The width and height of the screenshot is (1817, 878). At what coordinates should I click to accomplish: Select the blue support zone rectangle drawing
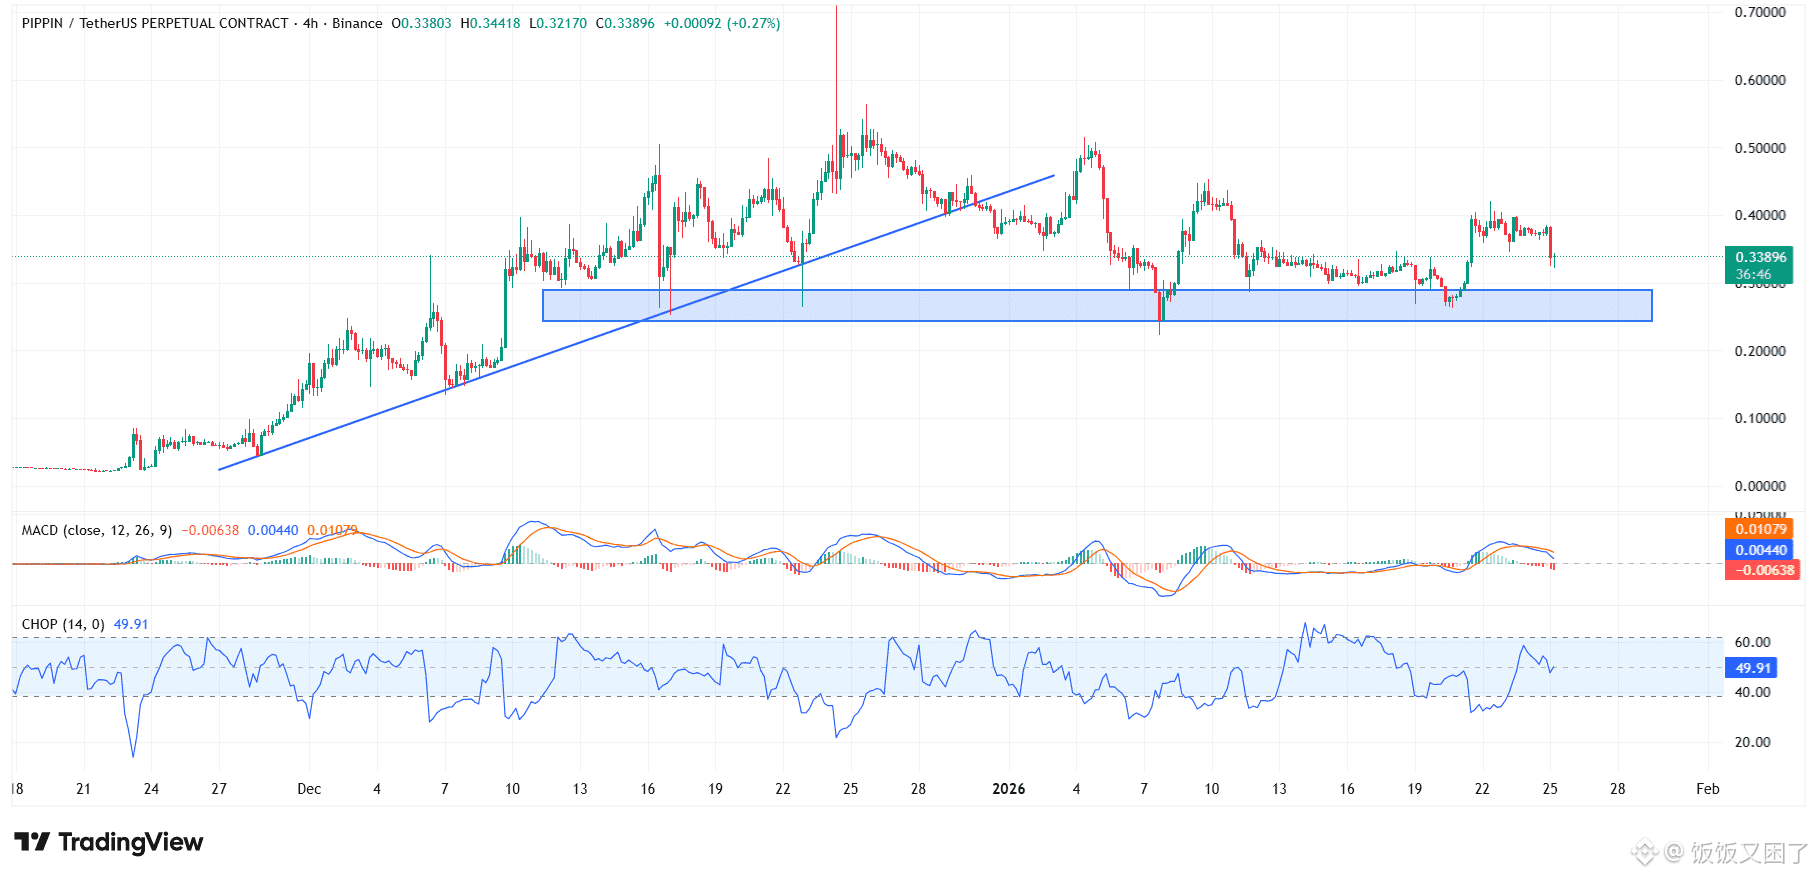click(x=1097, y=306)
